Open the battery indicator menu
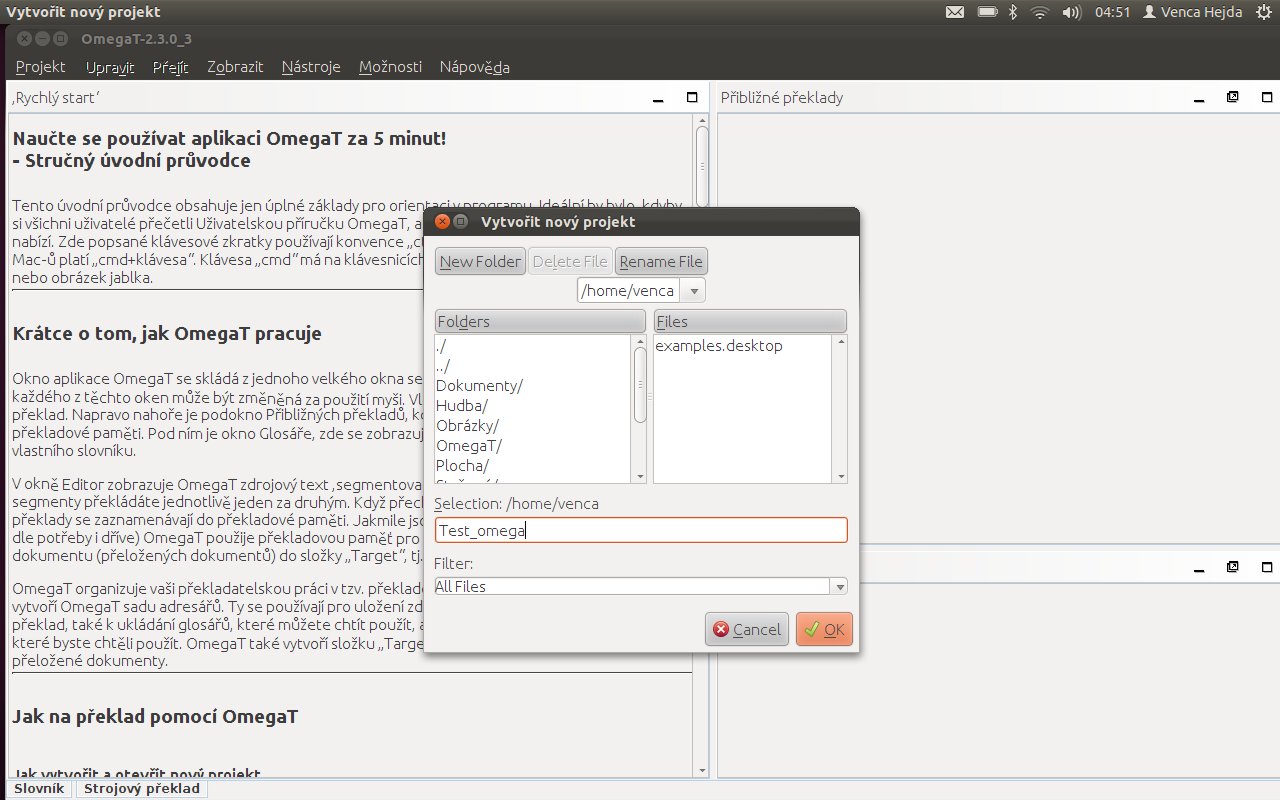 pos(987,12)
